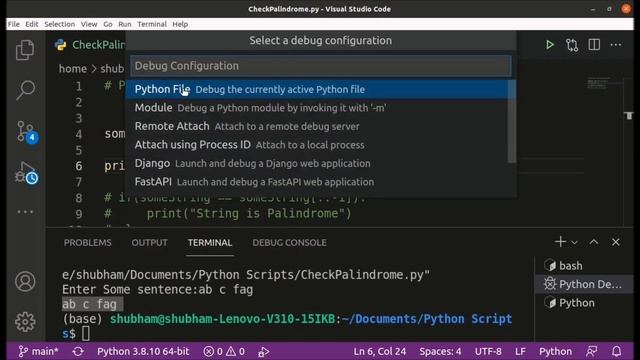Click the terminal command prompt line
The height and width of the screenshot is (360, 640).
point(287,326)
